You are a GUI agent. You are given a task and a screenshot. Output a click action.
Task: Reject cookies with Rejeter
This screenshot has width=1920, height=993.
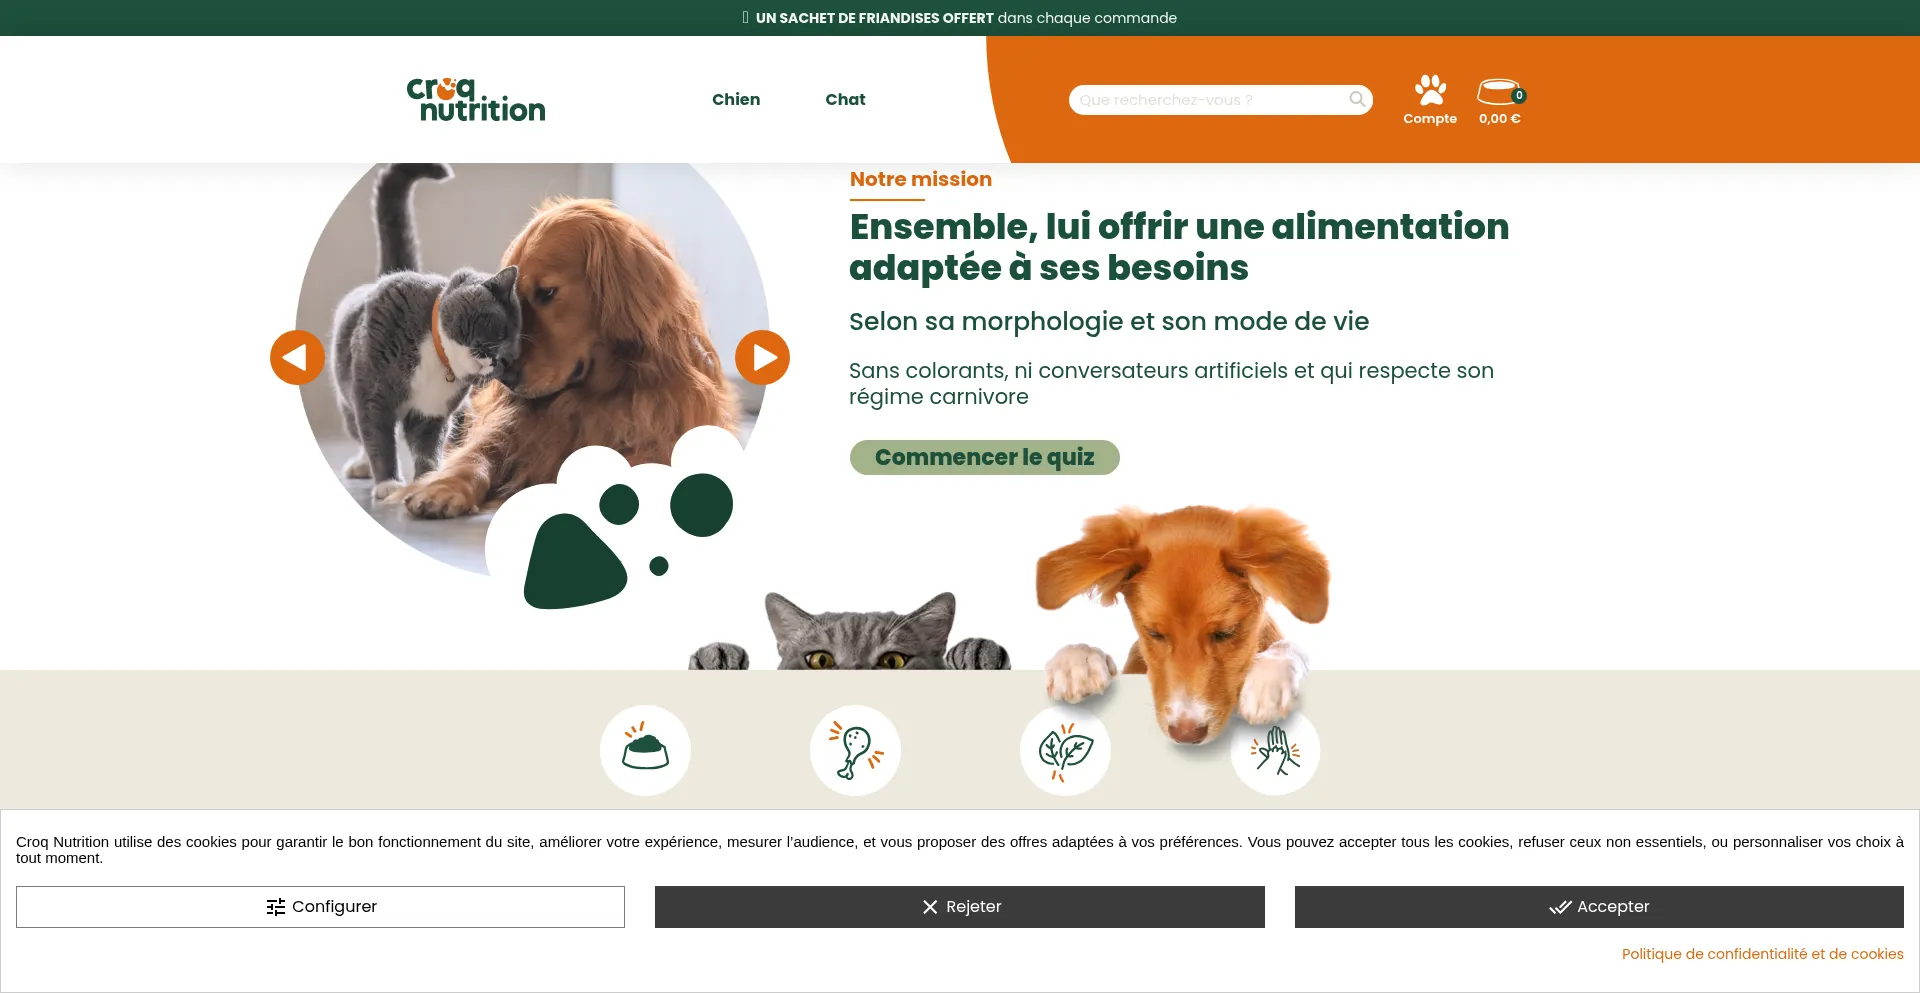tap(960, 907)
